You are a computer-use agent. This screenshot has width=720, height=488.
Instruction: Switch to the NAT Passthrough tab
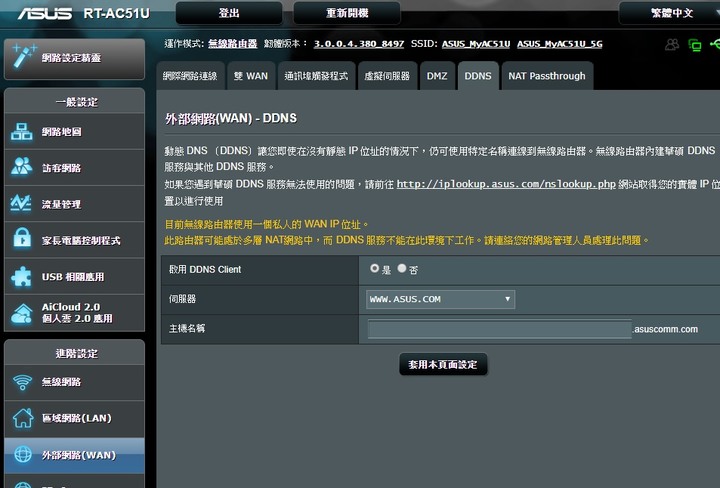click(x=547, y=76)
